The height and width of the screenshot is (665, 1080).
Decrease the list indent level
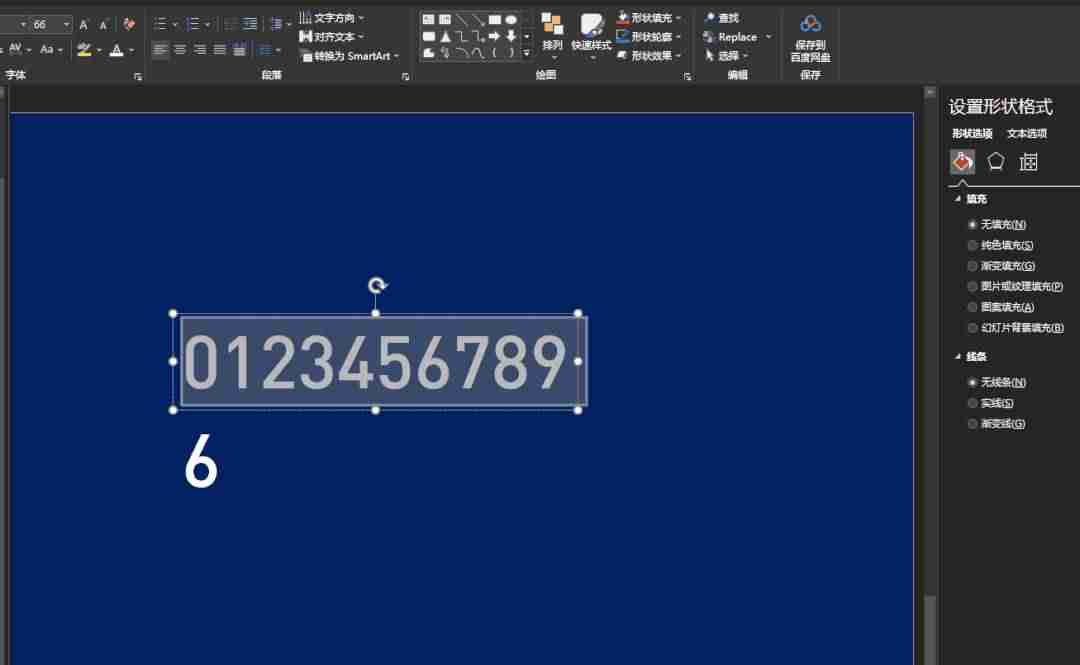[230, 25]
